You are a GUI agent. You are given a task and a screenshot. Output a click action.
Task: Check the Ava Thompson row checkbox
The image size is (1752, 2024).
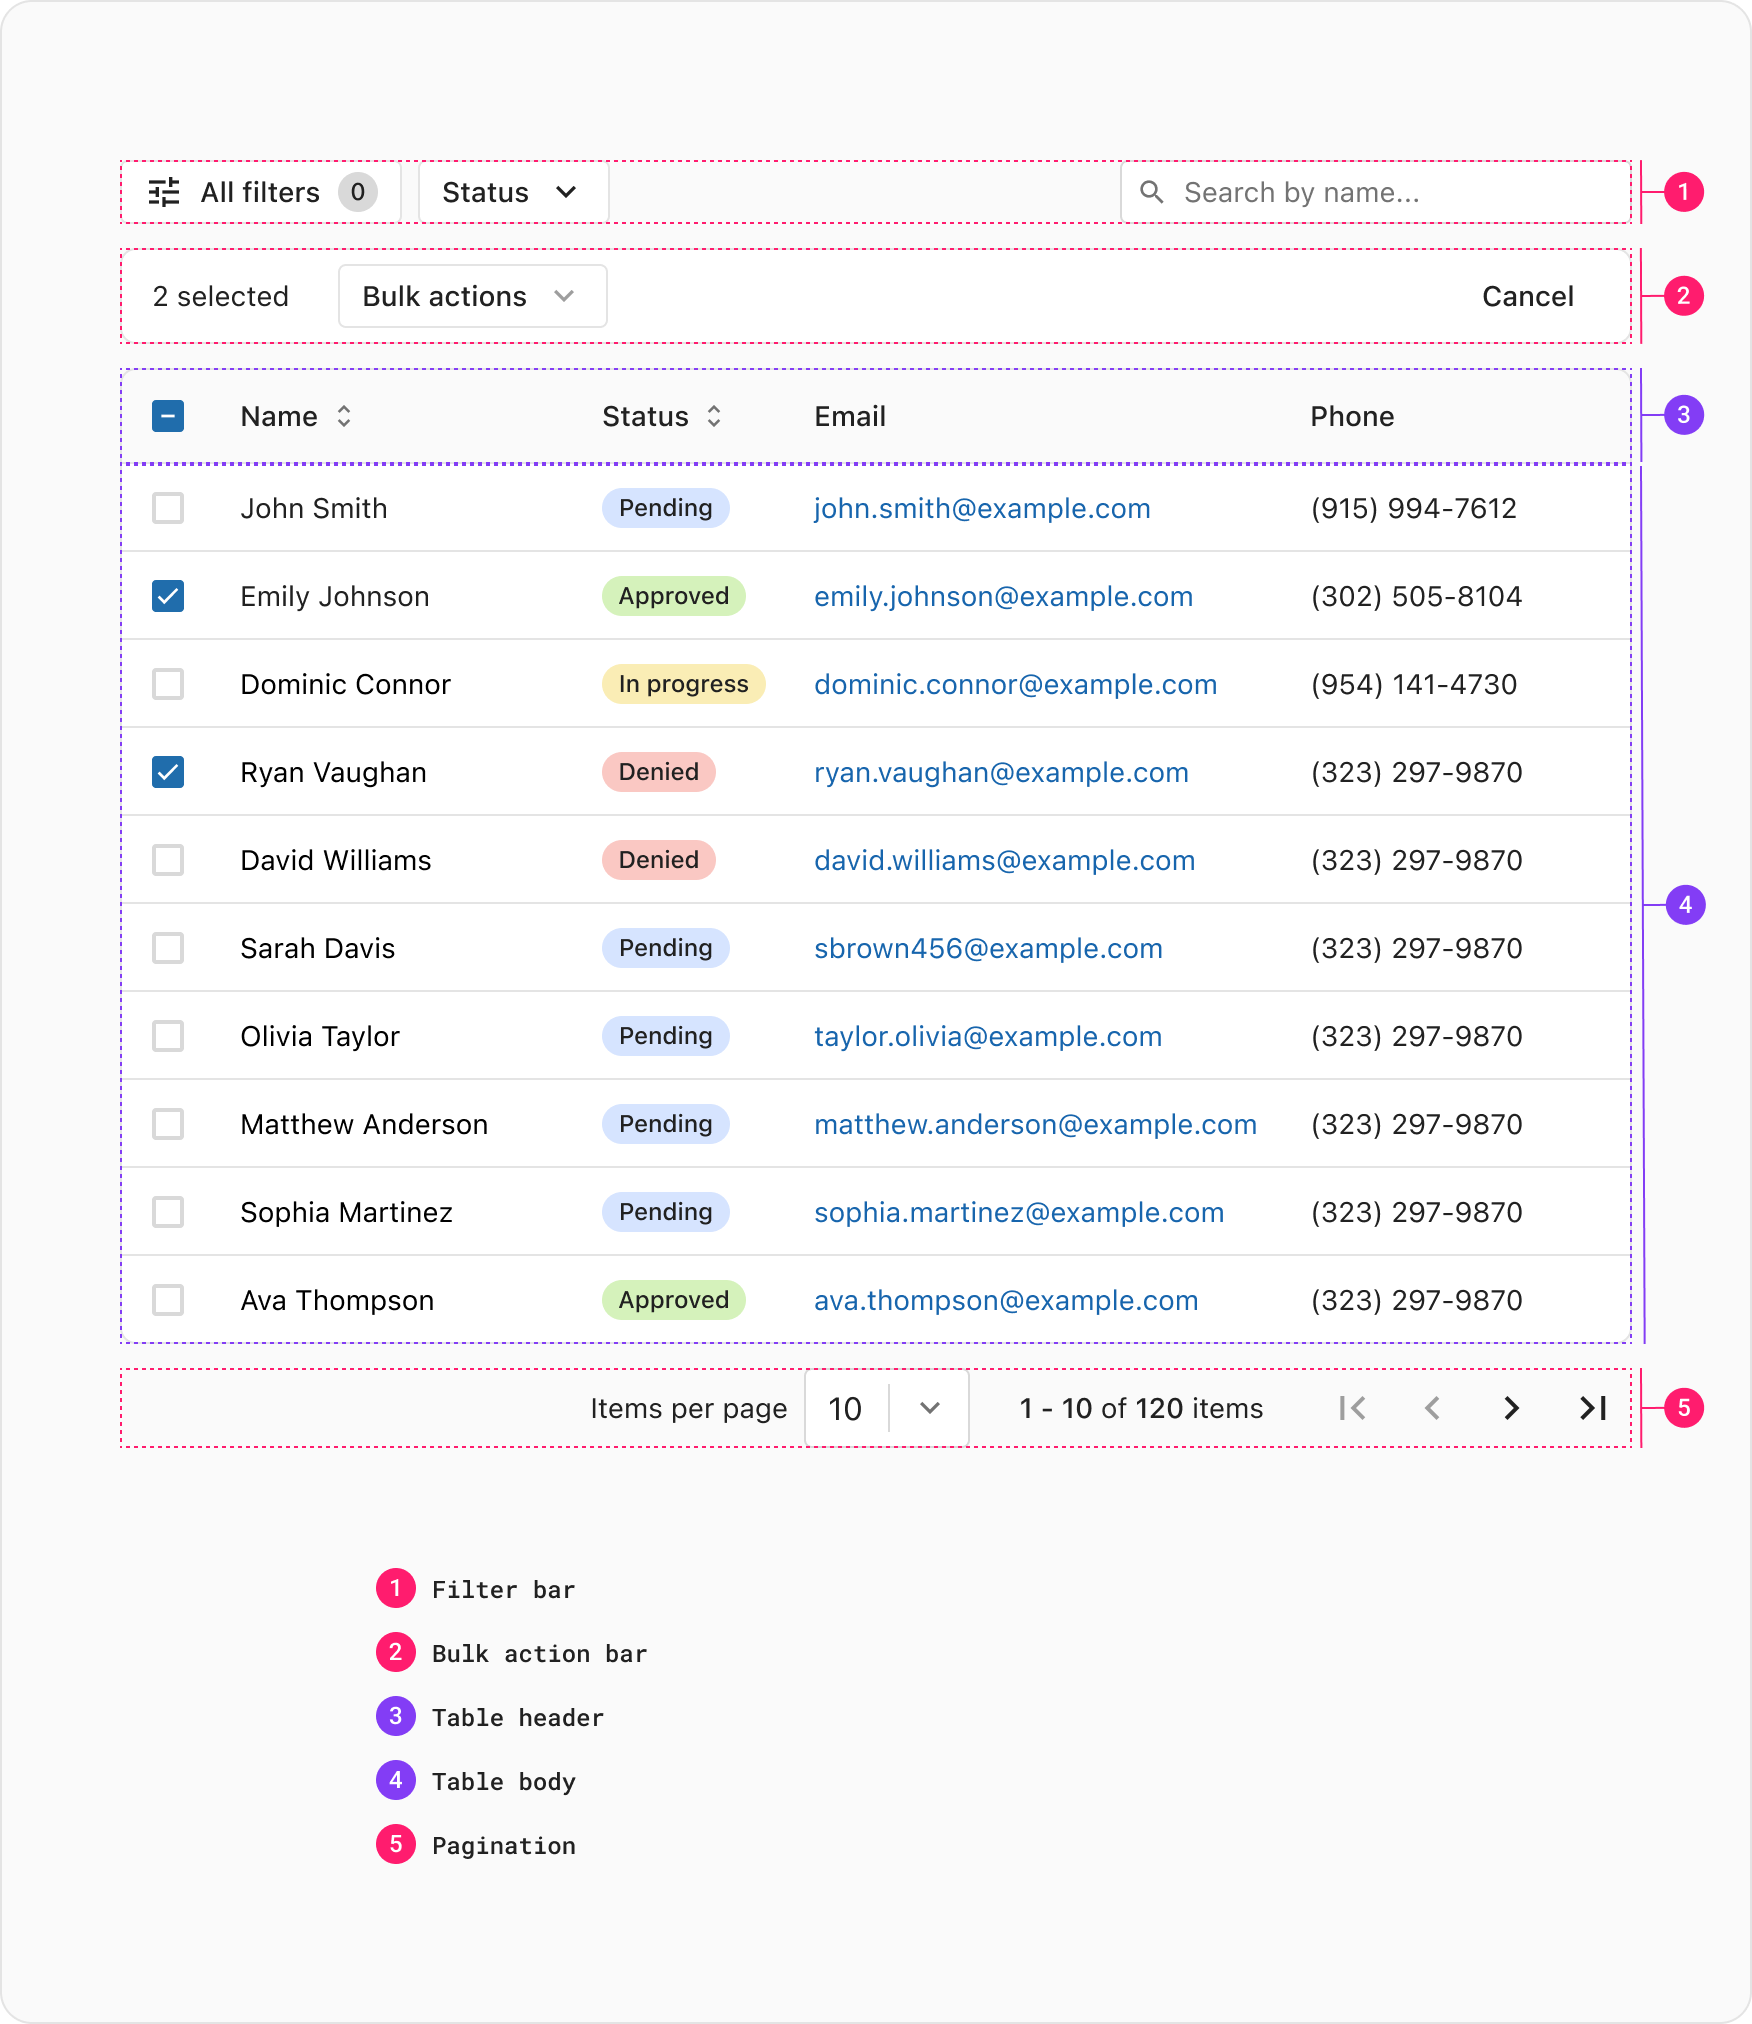(168, 1300)
